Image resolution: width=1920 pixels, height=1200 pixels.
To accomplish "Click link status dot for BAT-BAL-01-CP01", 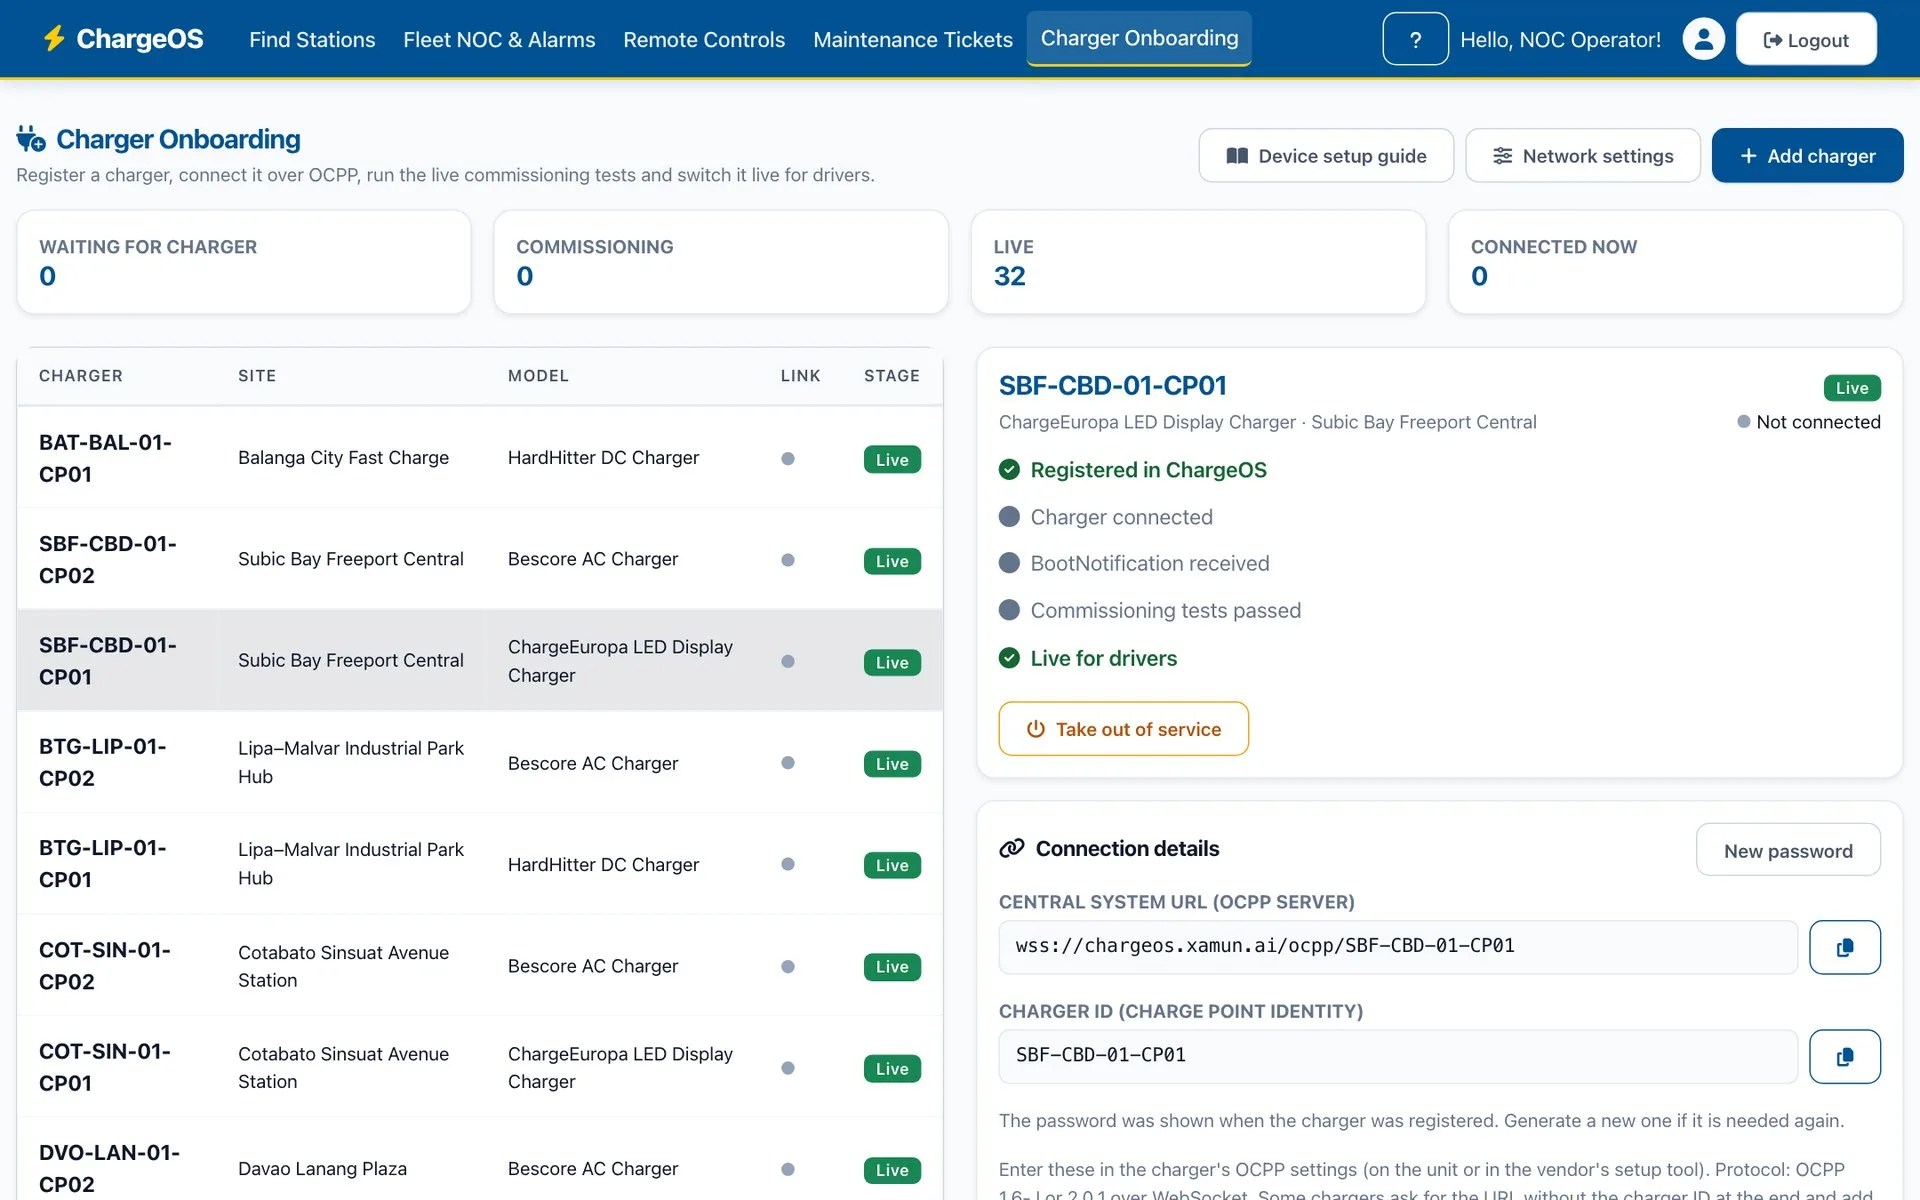I will [788, 458].
